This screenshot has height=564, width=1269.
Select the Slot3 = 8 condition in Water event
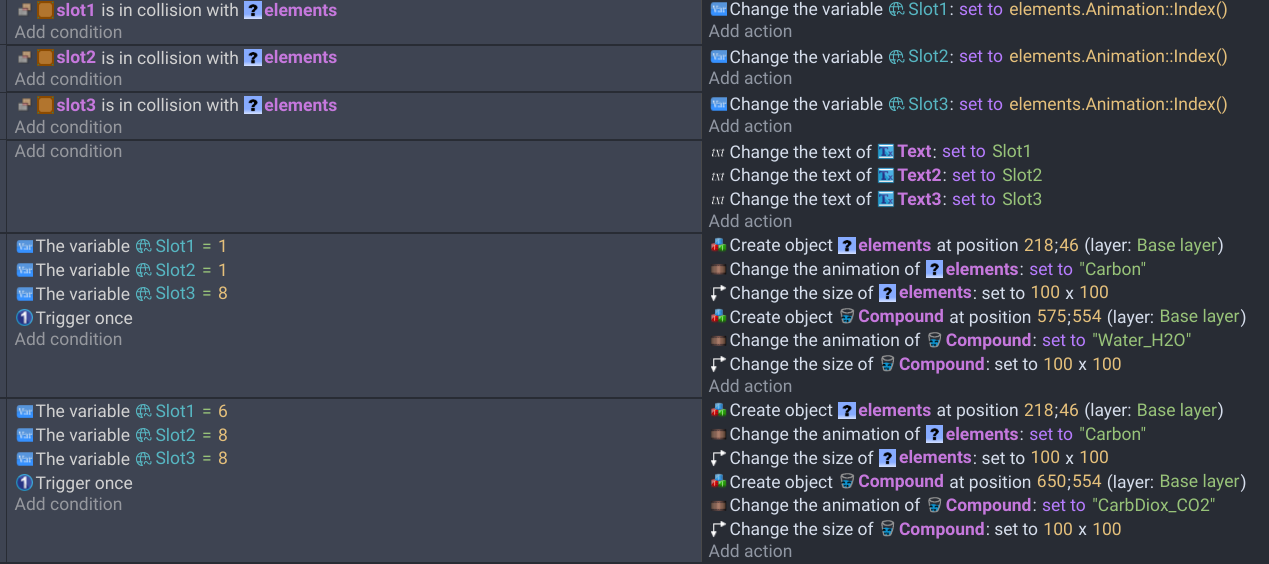122,294
